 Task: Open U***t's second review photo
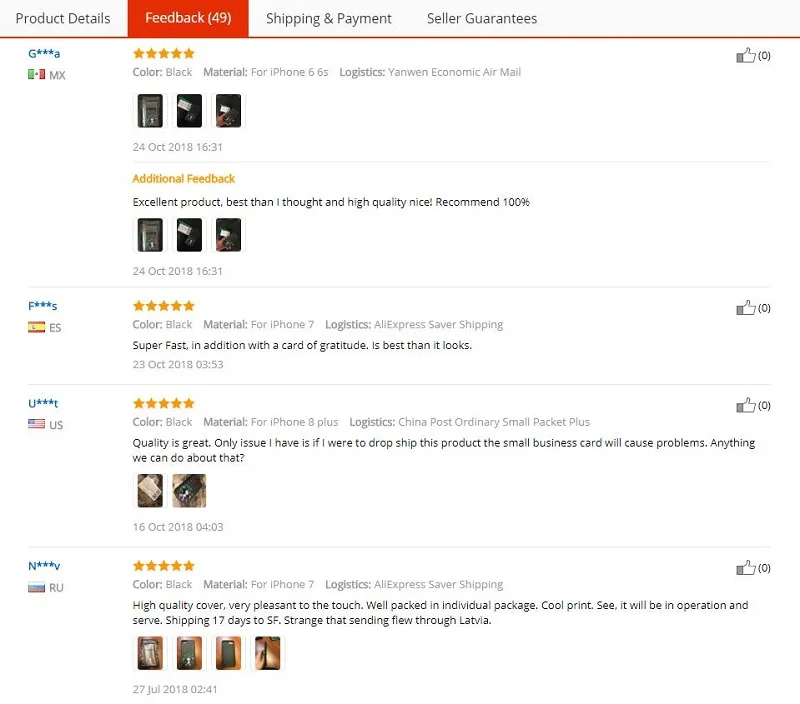click(189, 491)
